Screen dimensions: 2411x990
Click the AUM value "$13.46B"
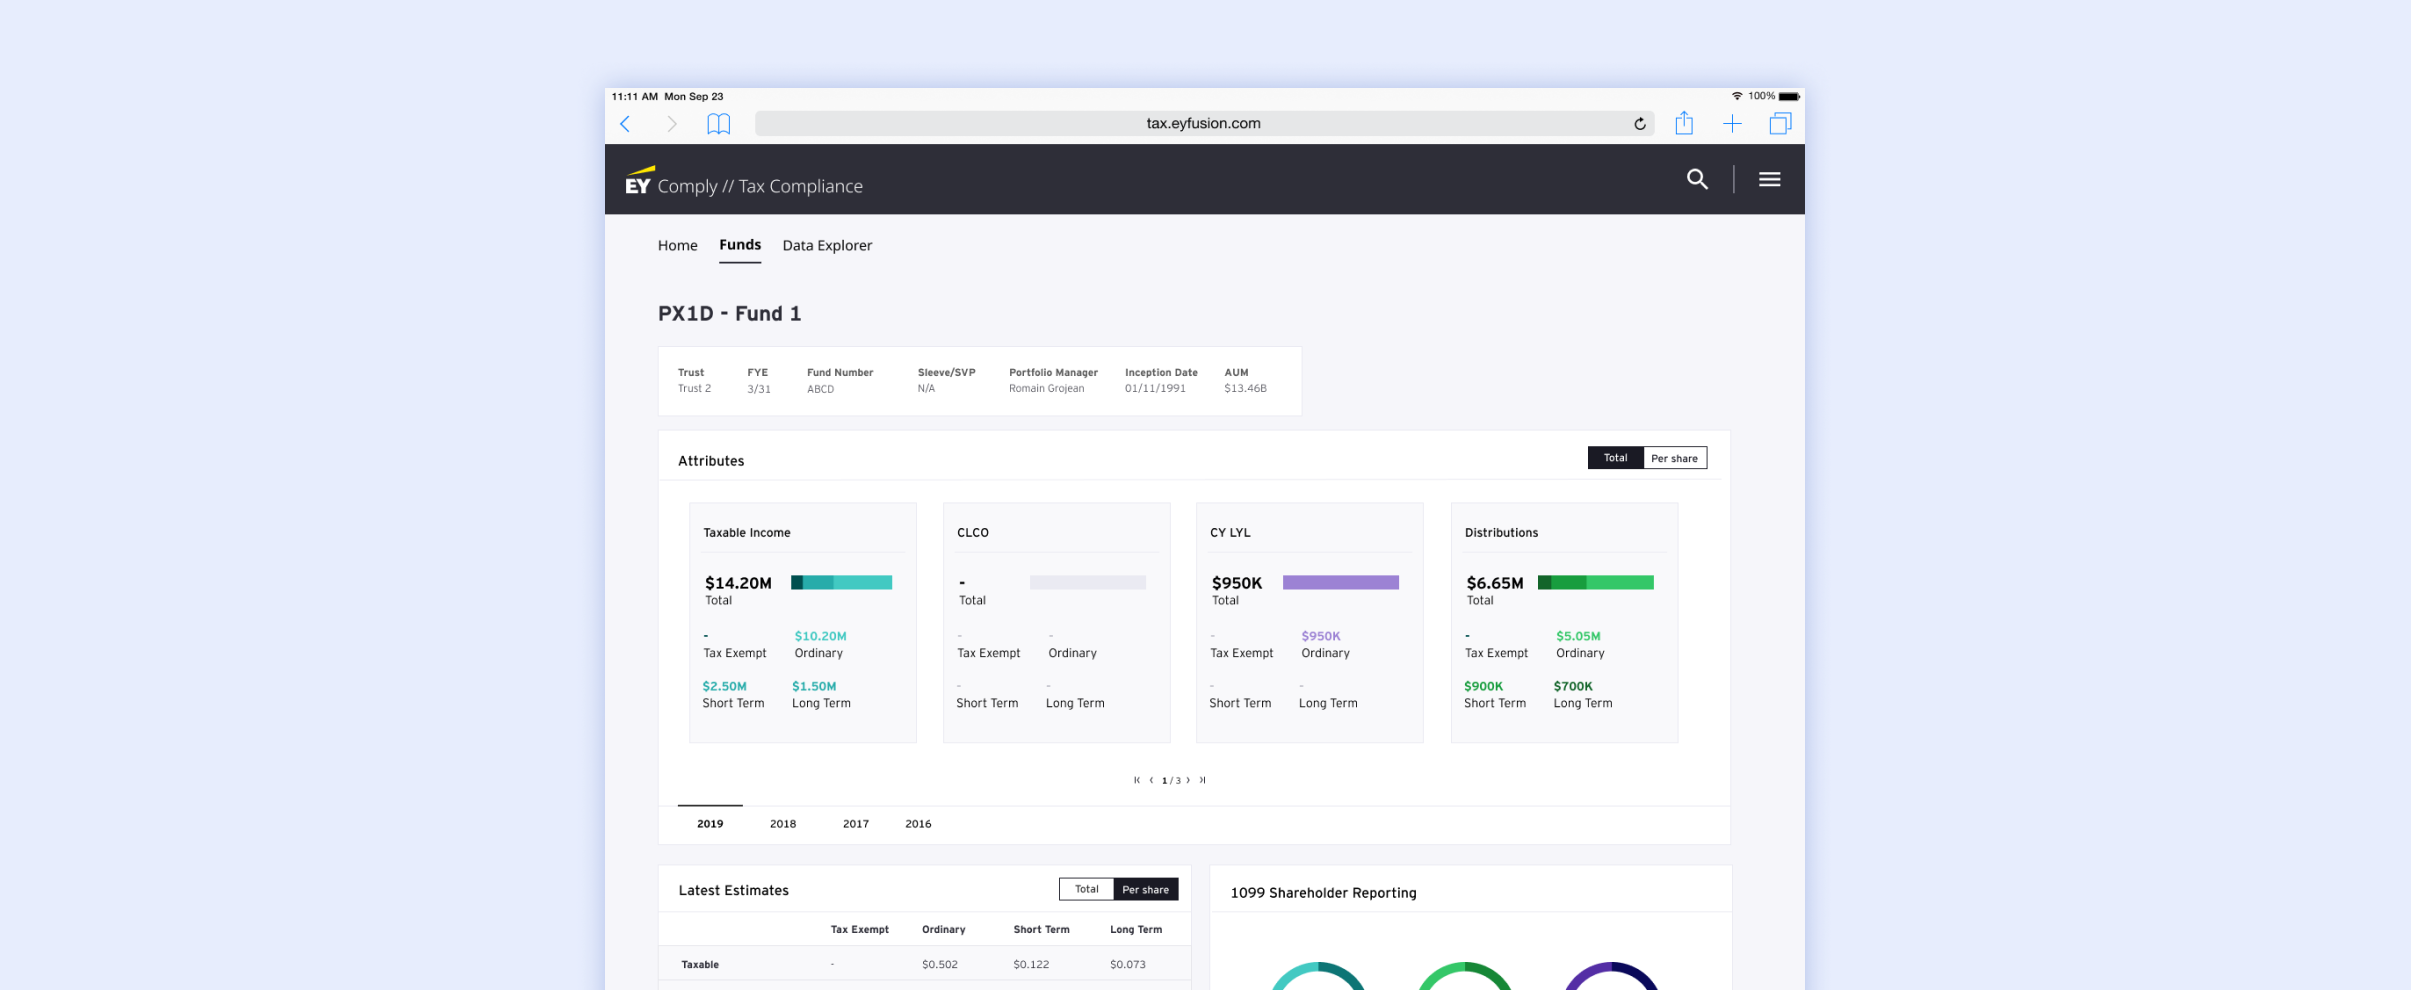click(x=1246, y=389)
